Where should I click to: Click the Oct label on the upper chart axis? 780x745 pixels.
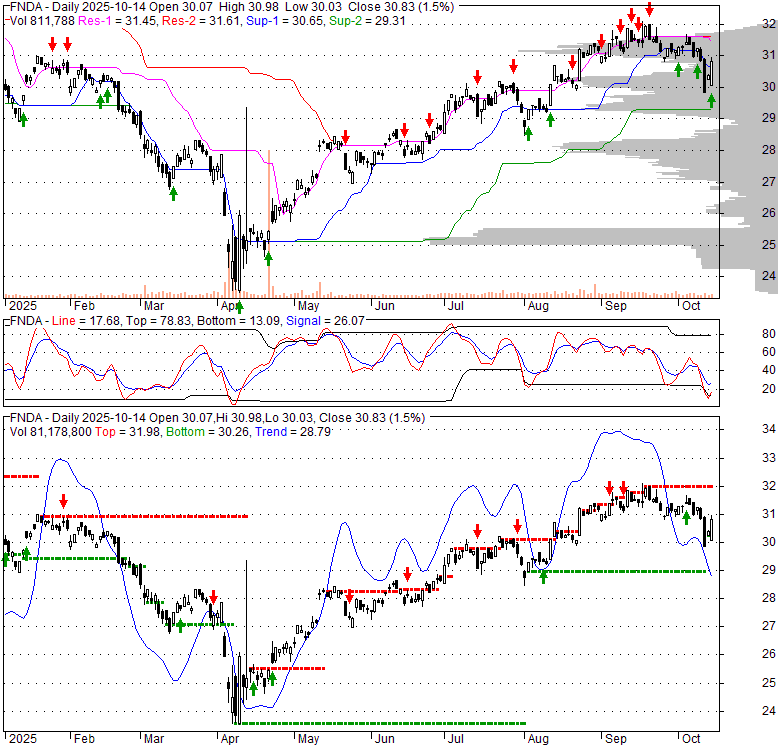691,305
